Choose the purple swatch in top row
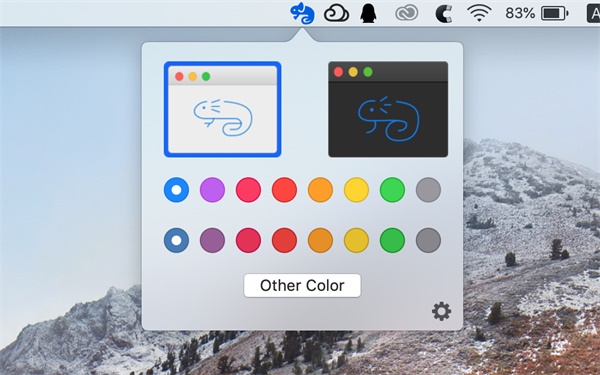The height and width of the screenshot is (375, 600). (212, 189)
